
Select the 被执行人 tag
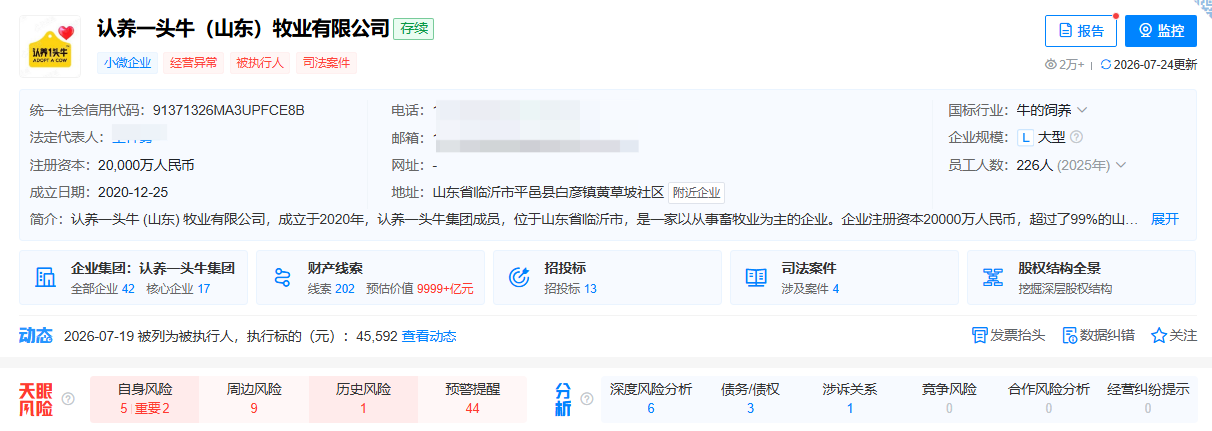point(260,62)
